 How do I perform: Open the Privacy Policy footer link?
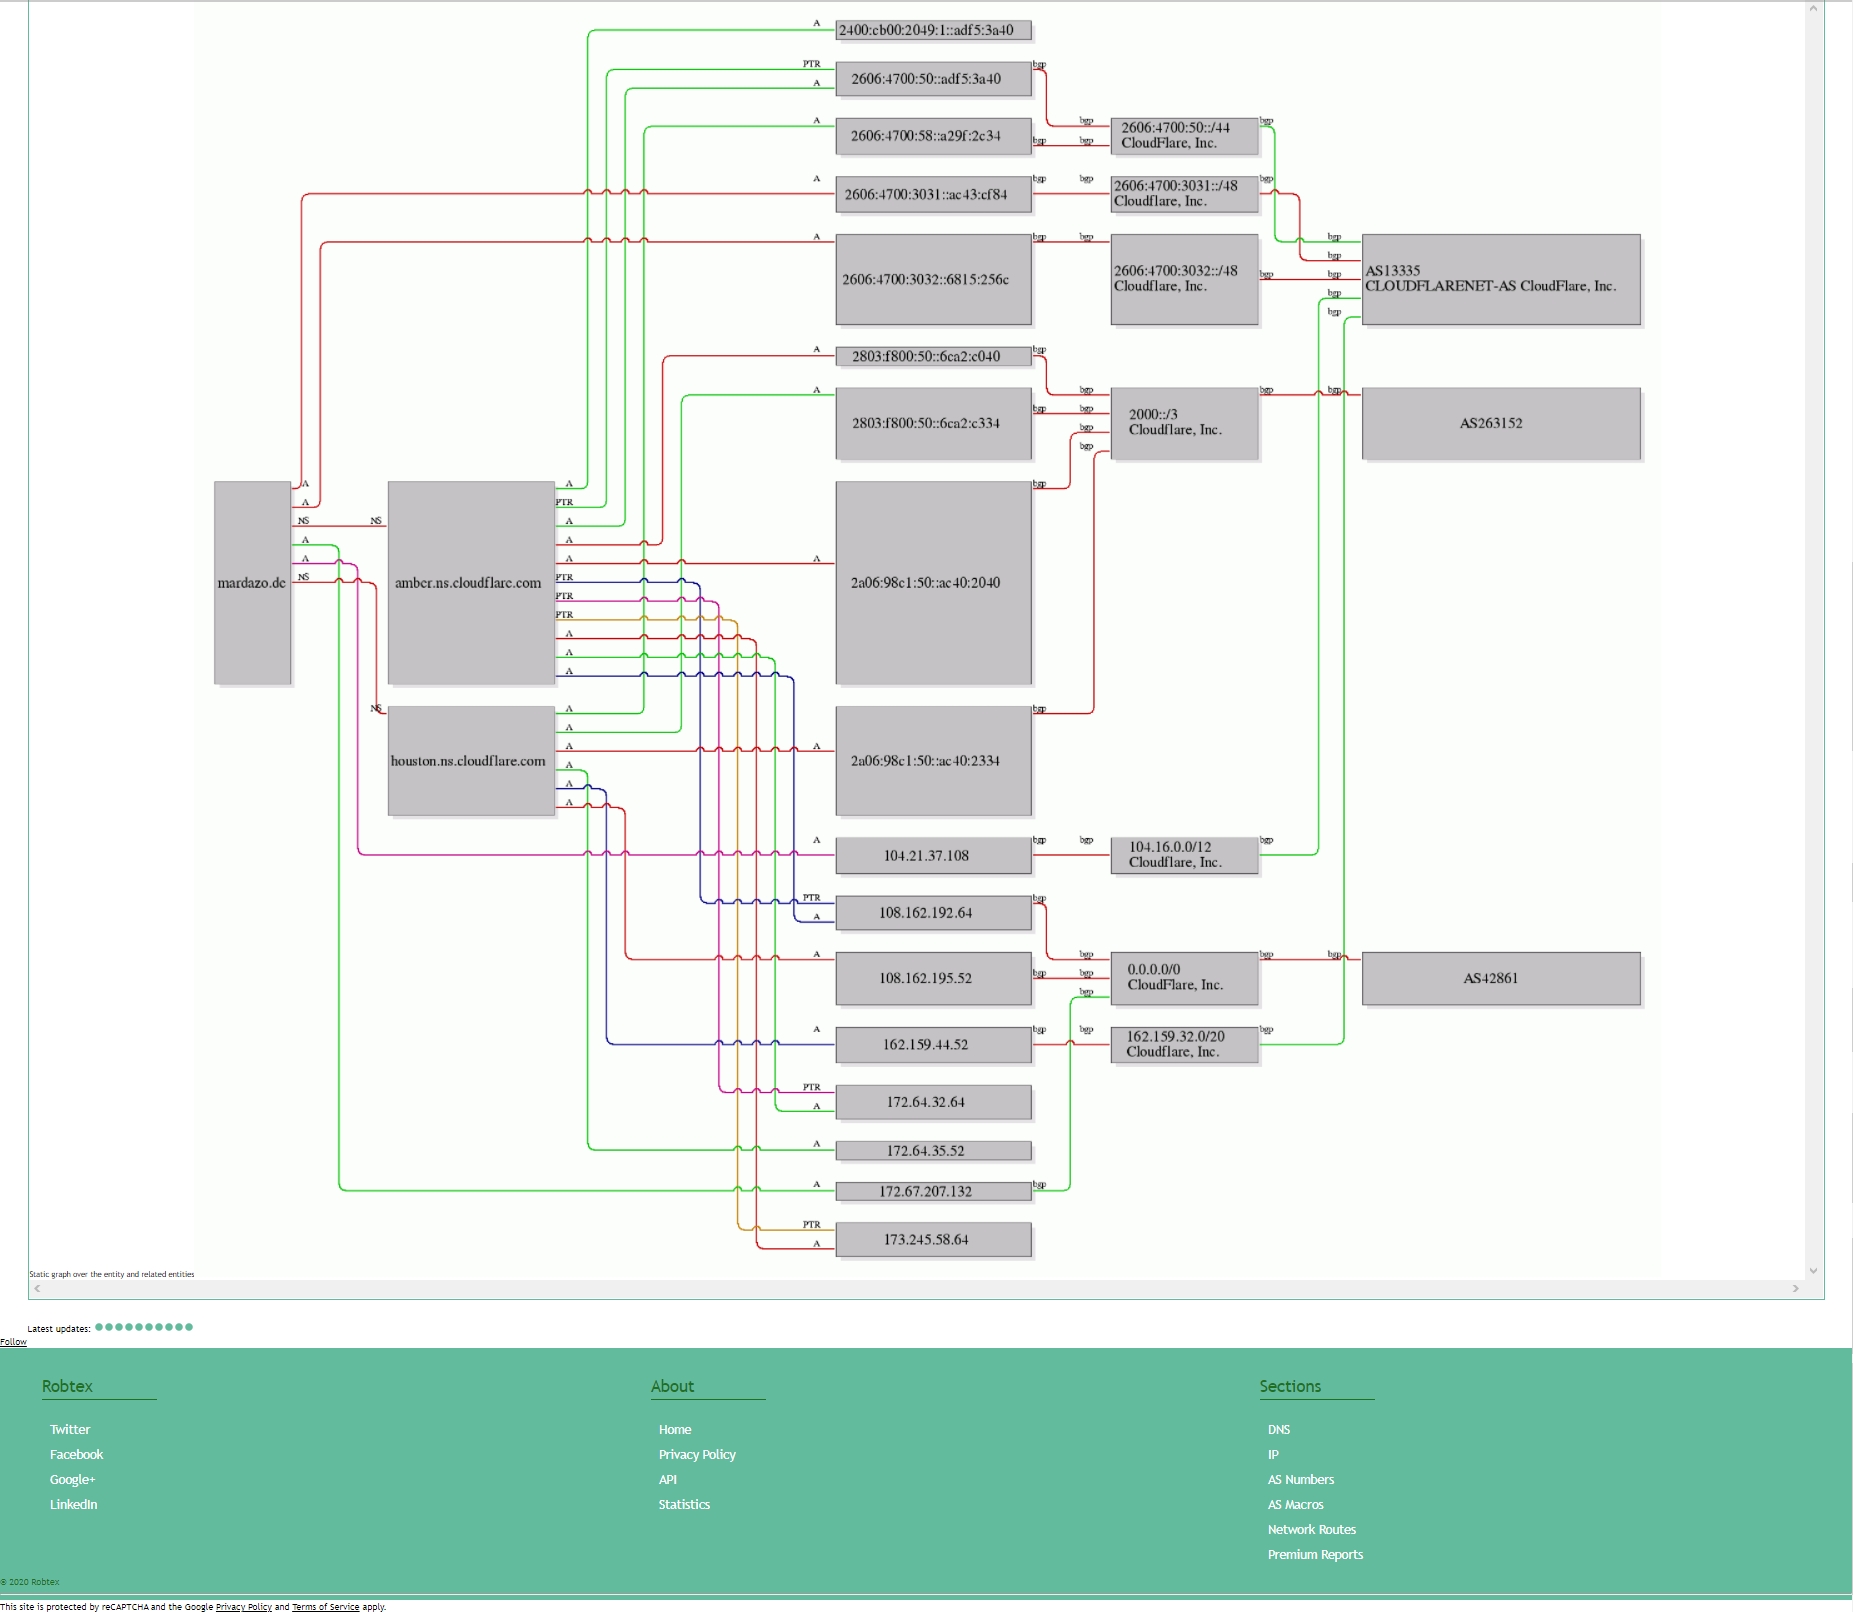point(697,1454)
